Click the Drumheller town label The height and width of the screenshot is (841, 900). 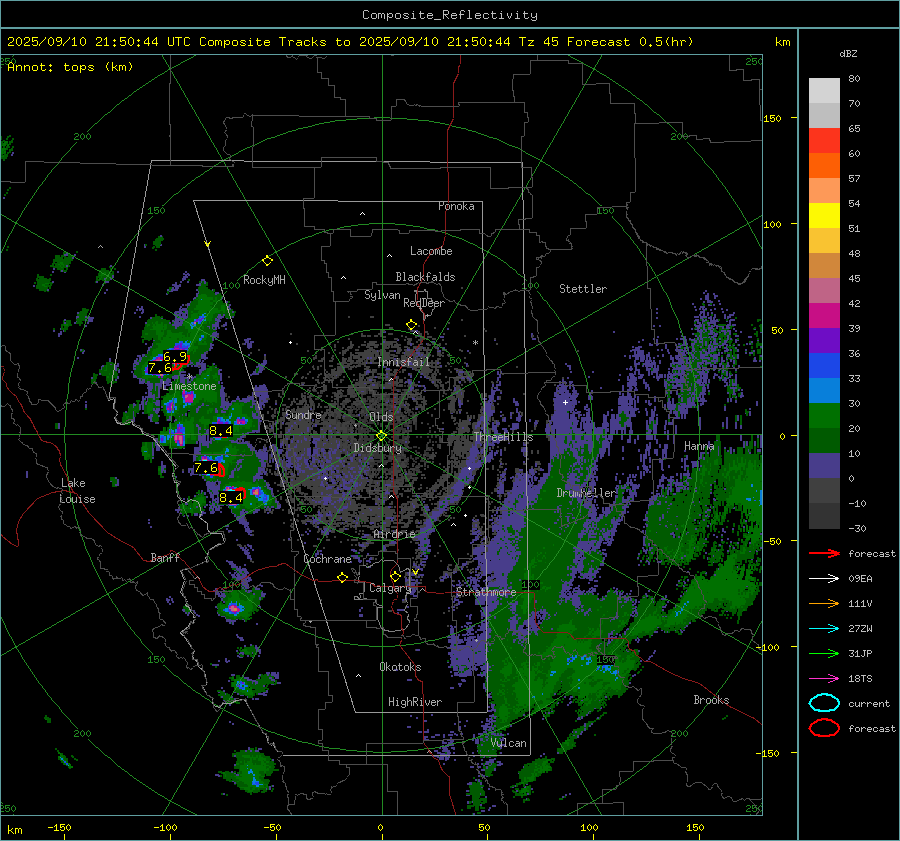pos(586,493)
